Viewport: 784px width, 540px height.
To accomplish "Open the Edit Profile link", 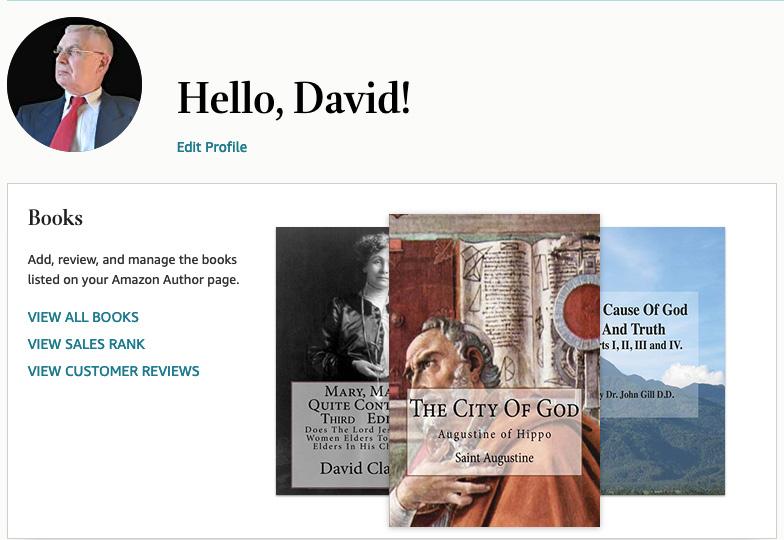I will click(212, 147).
